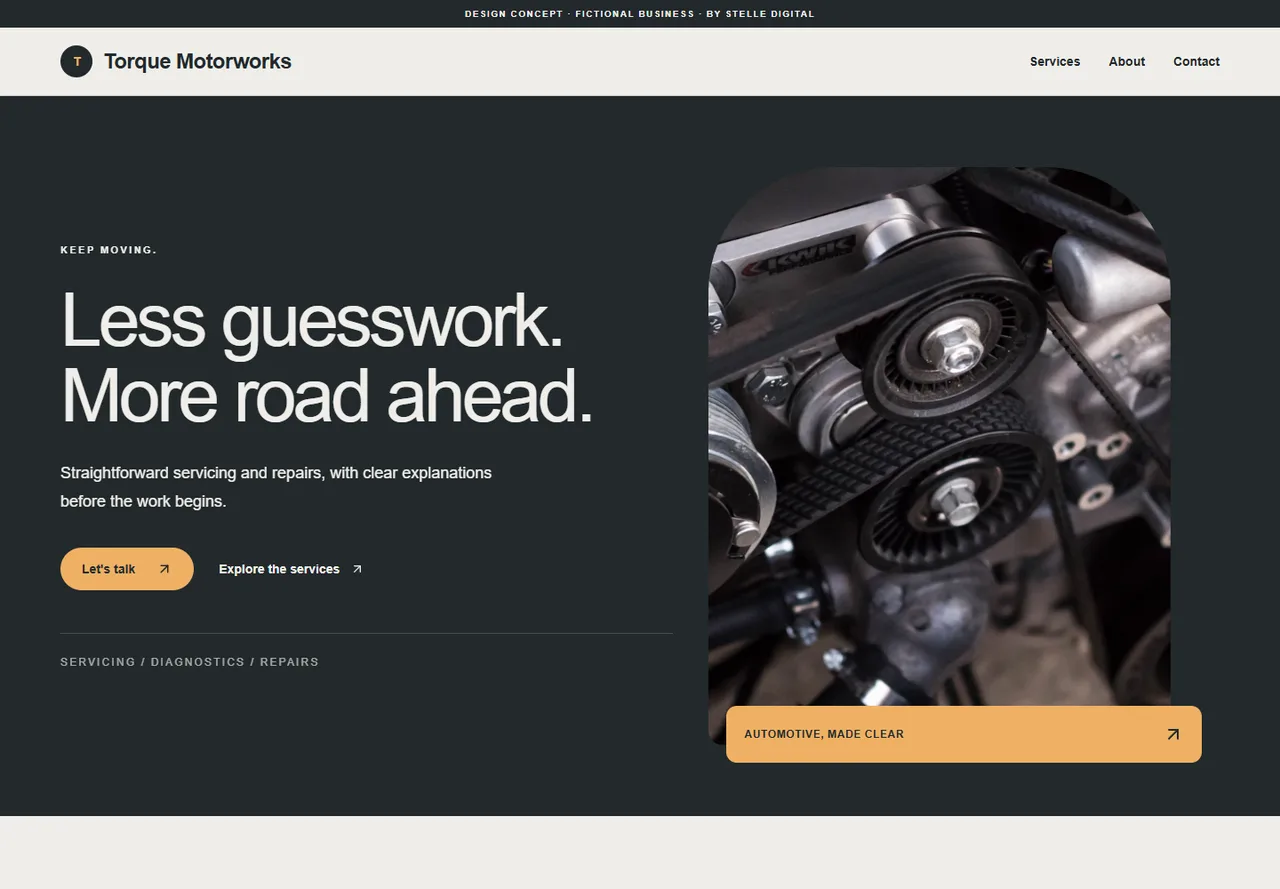Click the Less guesswork. More road ahead. headline
This screenshot has width=1280, height=889.
[327, 358]
